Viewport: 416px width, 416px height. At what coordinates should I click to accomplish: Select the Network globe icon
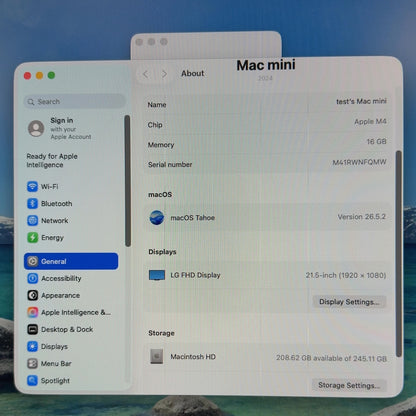coord(32,220)
